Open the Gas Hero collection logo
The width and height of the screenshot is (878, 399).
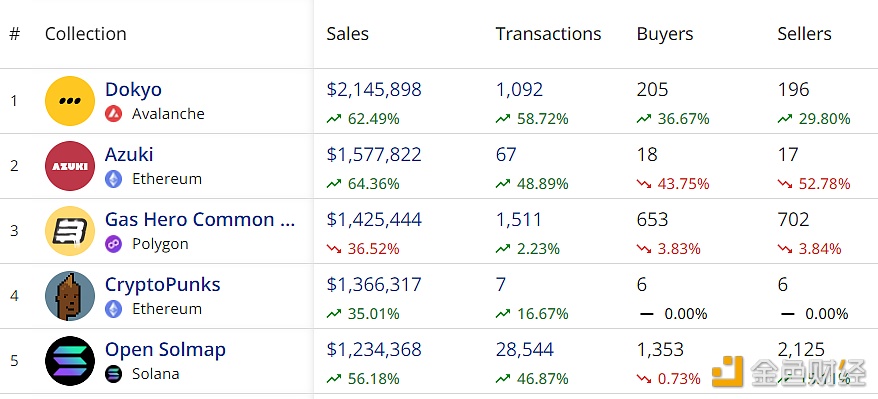click(x=70, y=231)
